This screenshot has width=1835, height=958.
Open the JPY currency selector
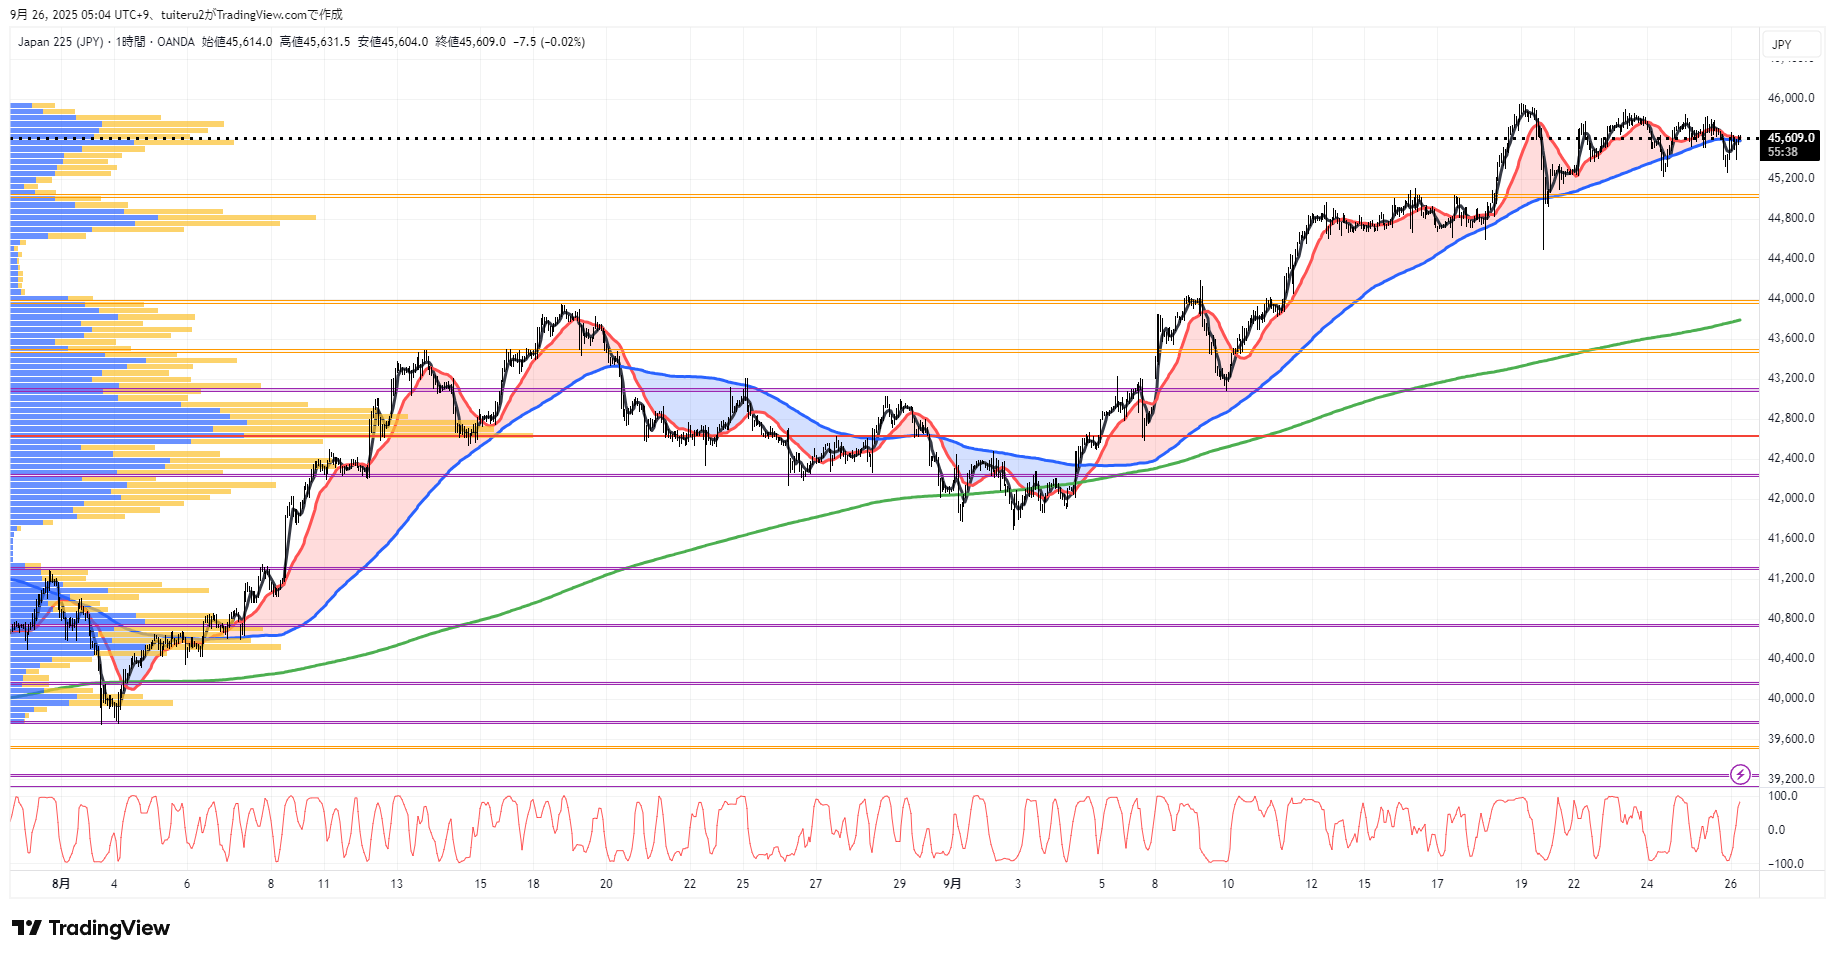coord(1782,44)
